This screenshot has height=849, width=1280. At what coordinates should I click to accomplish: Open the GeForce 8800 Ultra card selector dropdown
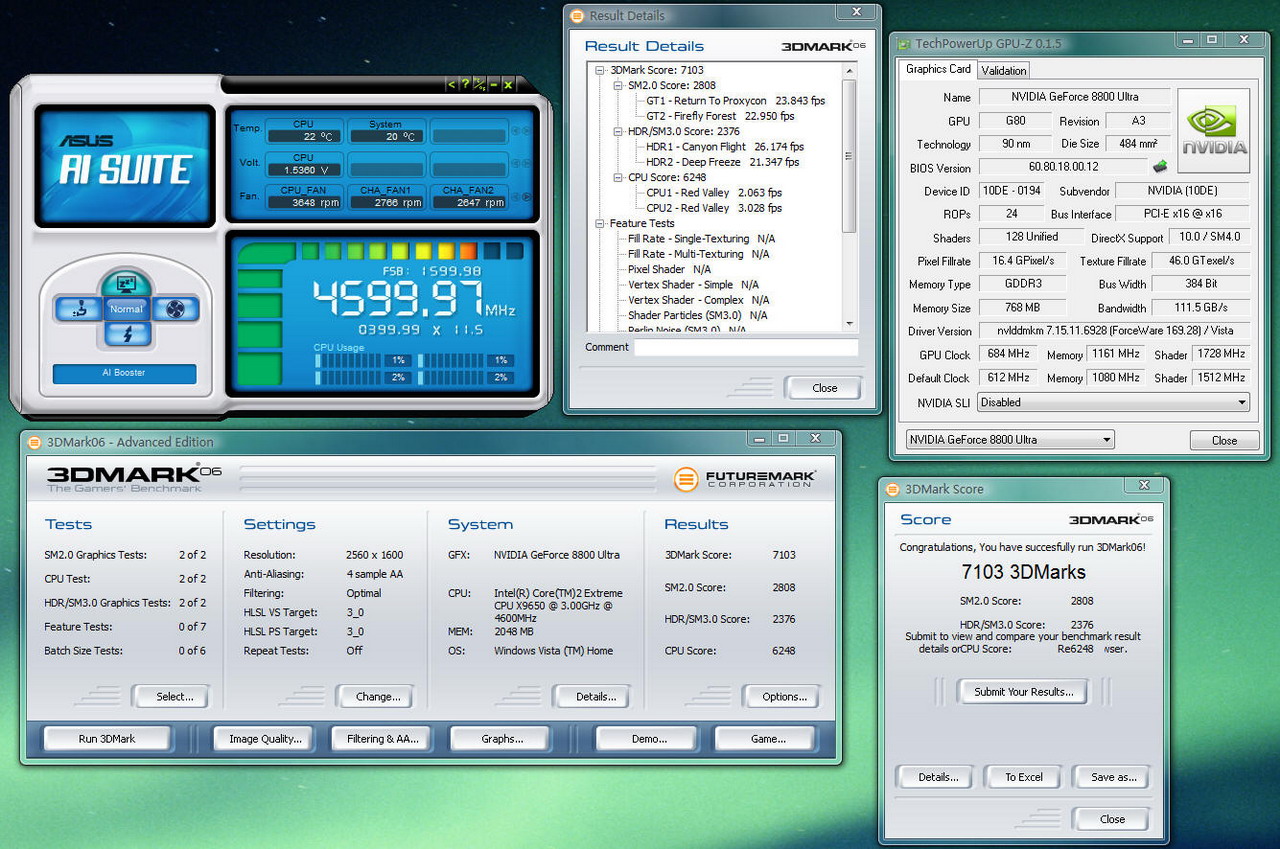coord(1009,440)
